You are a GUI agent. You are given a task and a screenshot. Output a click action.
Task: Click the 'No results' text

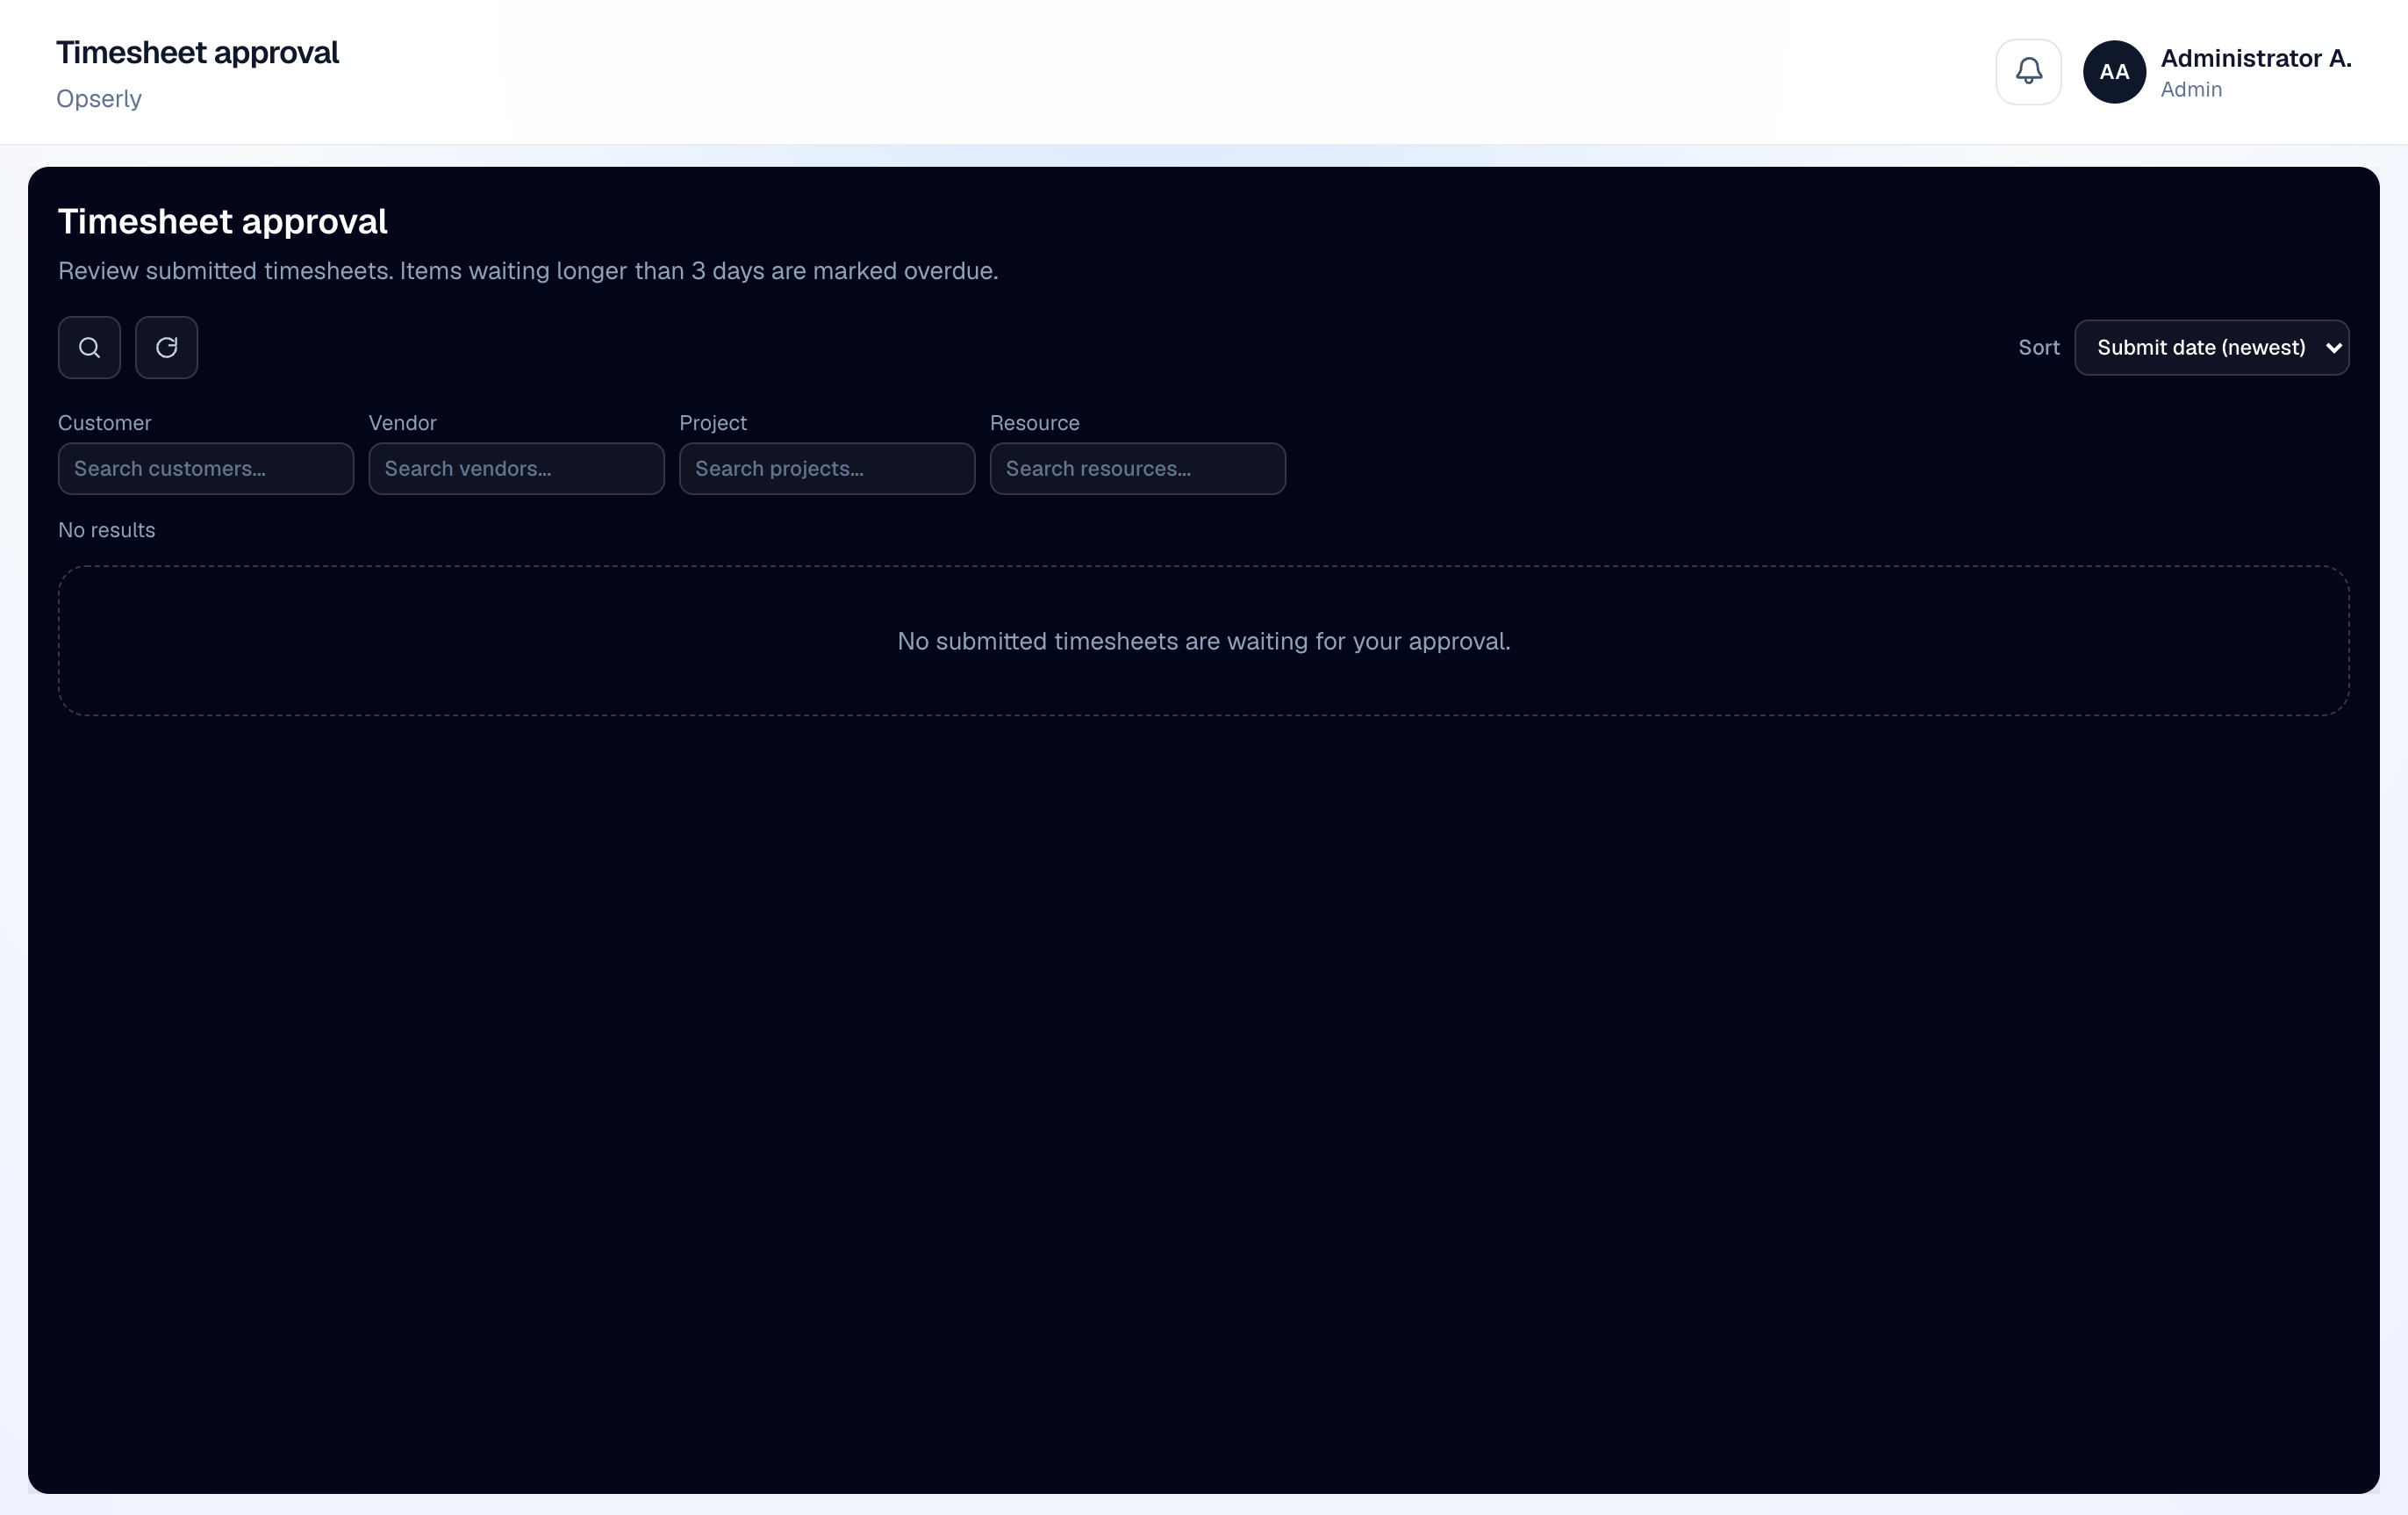(x=107, y=530)
